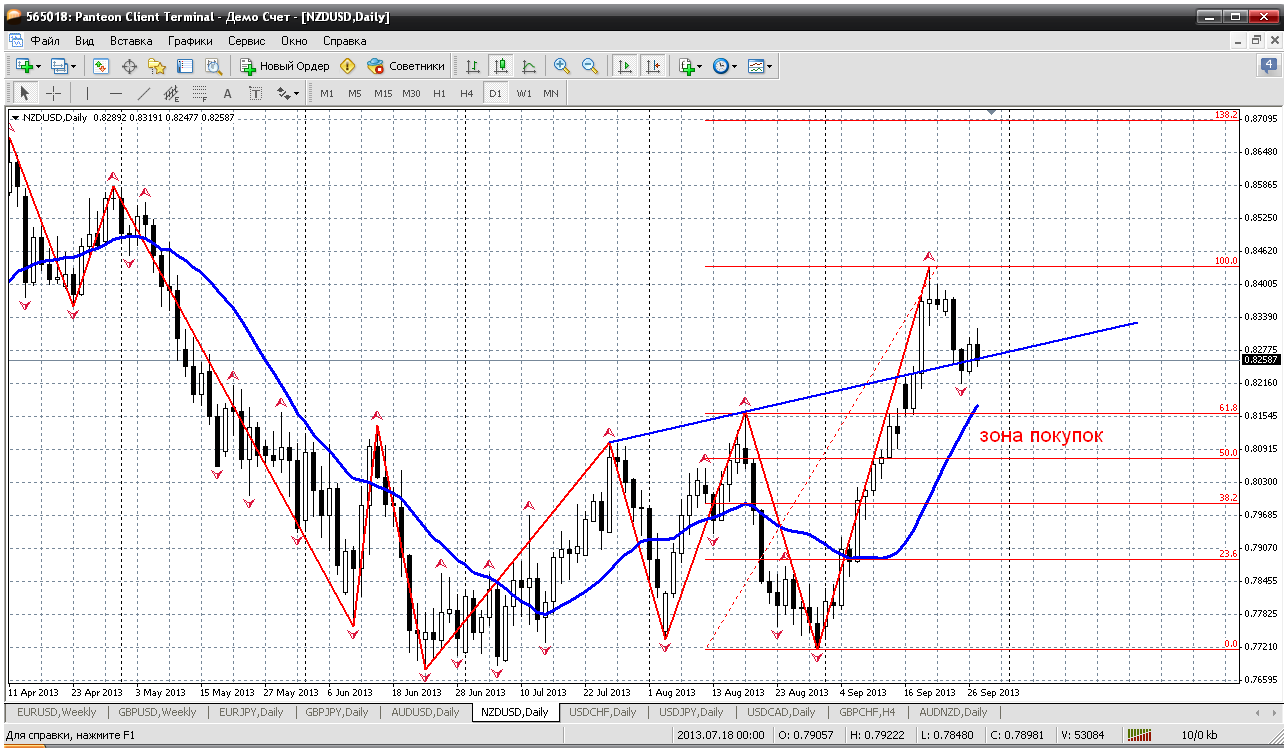
Task: Open the Окно menu
Action: (x=294, y=41)
